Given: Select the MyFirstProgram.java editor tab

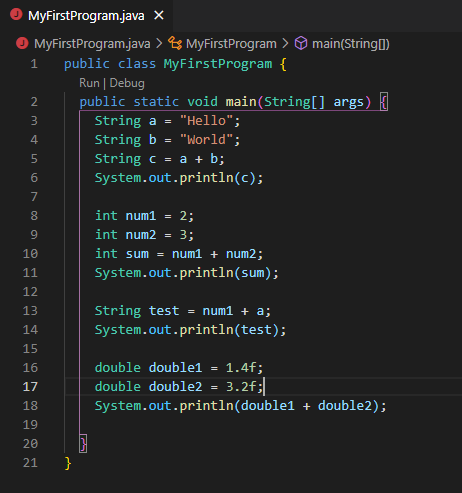Looking at the screenshot, I should pos(86,15).
